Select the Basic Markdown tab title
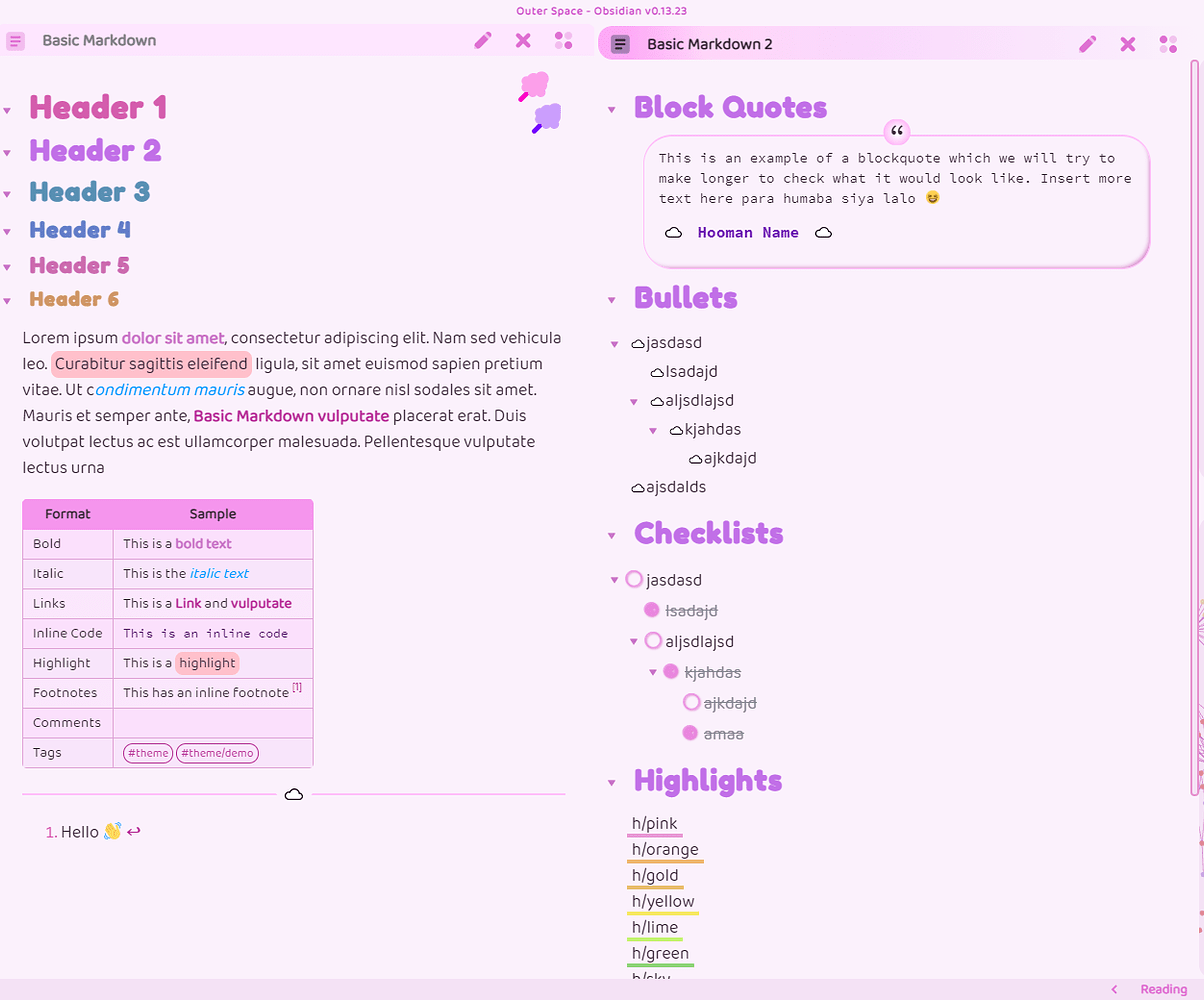Image resolution: width=1204 pixels, height=1000 pixels. point(99,41)
